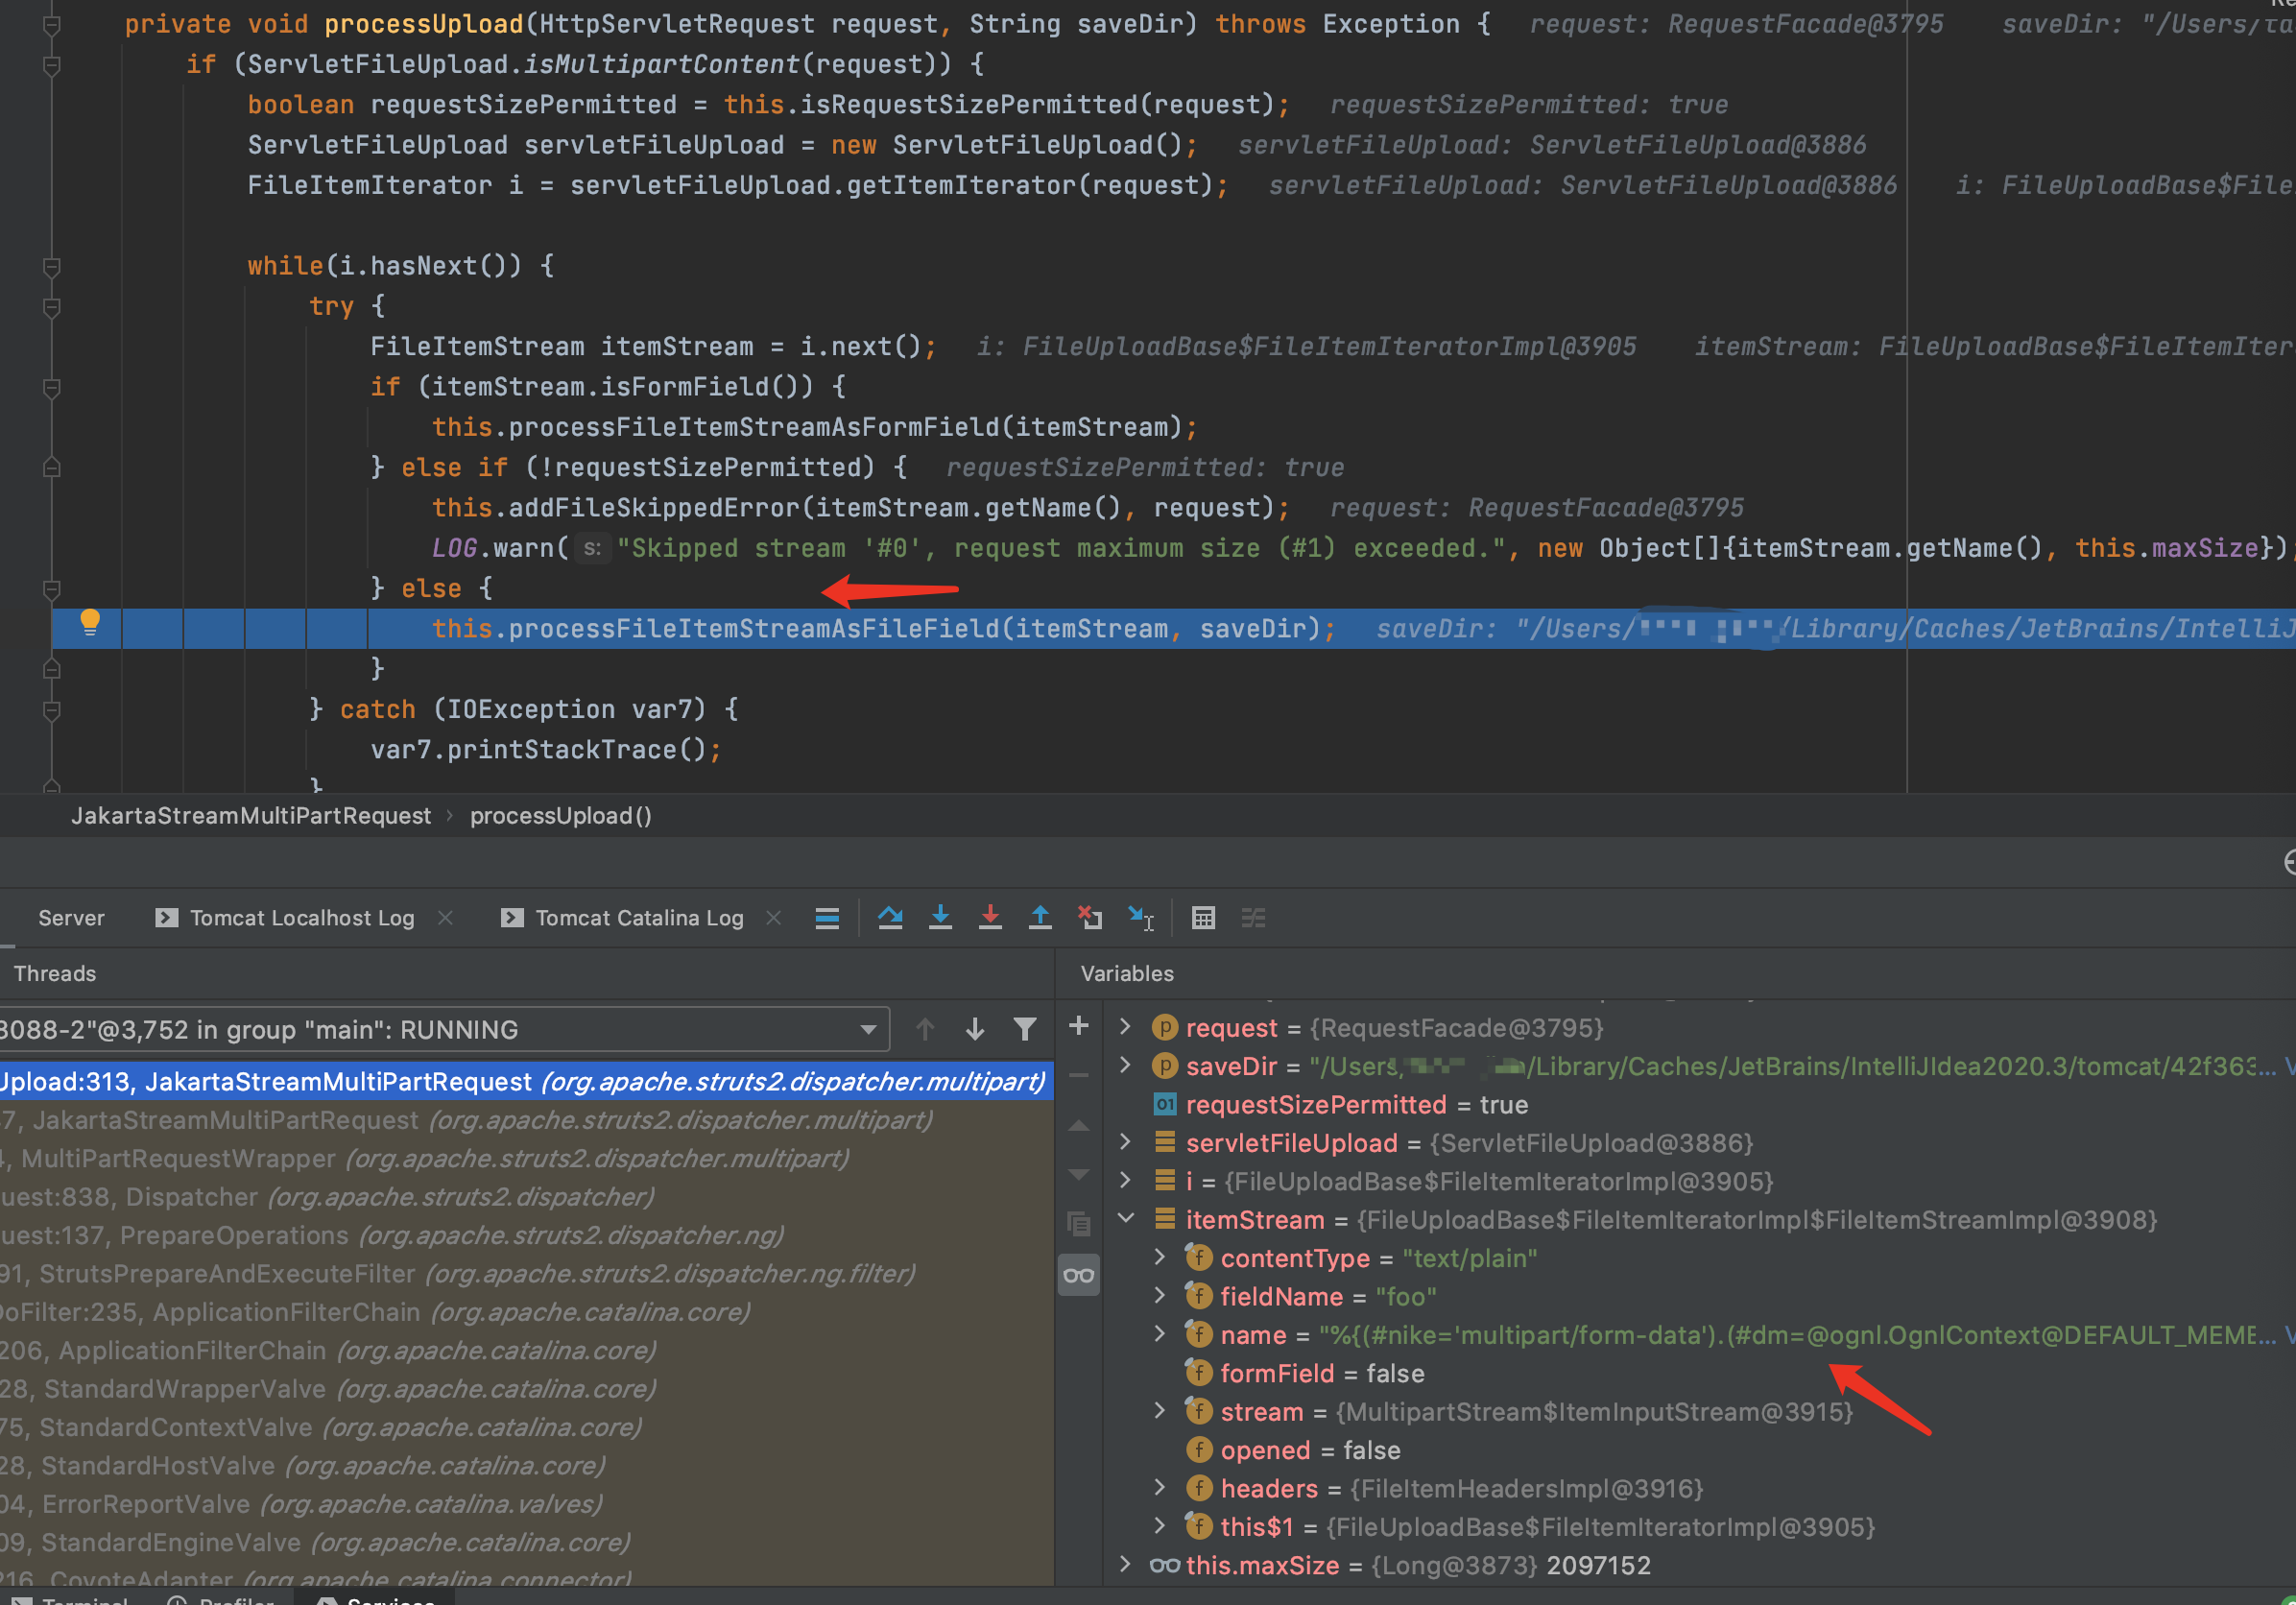Collapse the try block fold marker
2296x1605 pixels.
coord(52,306)
